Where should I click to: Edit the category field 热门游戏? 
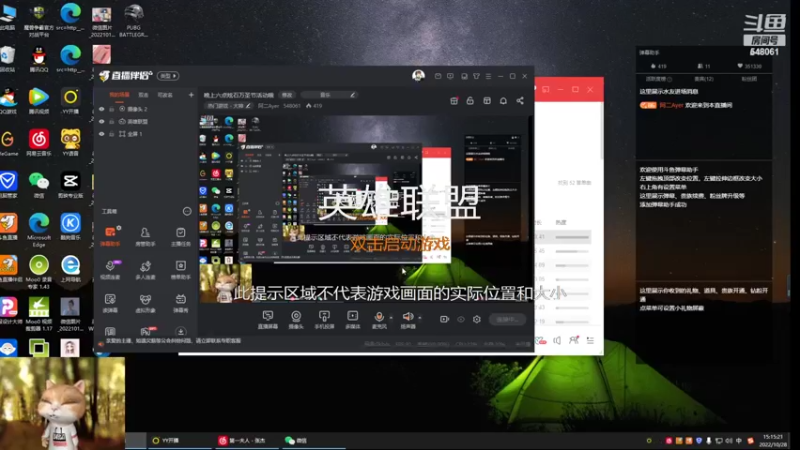[228, 106]
